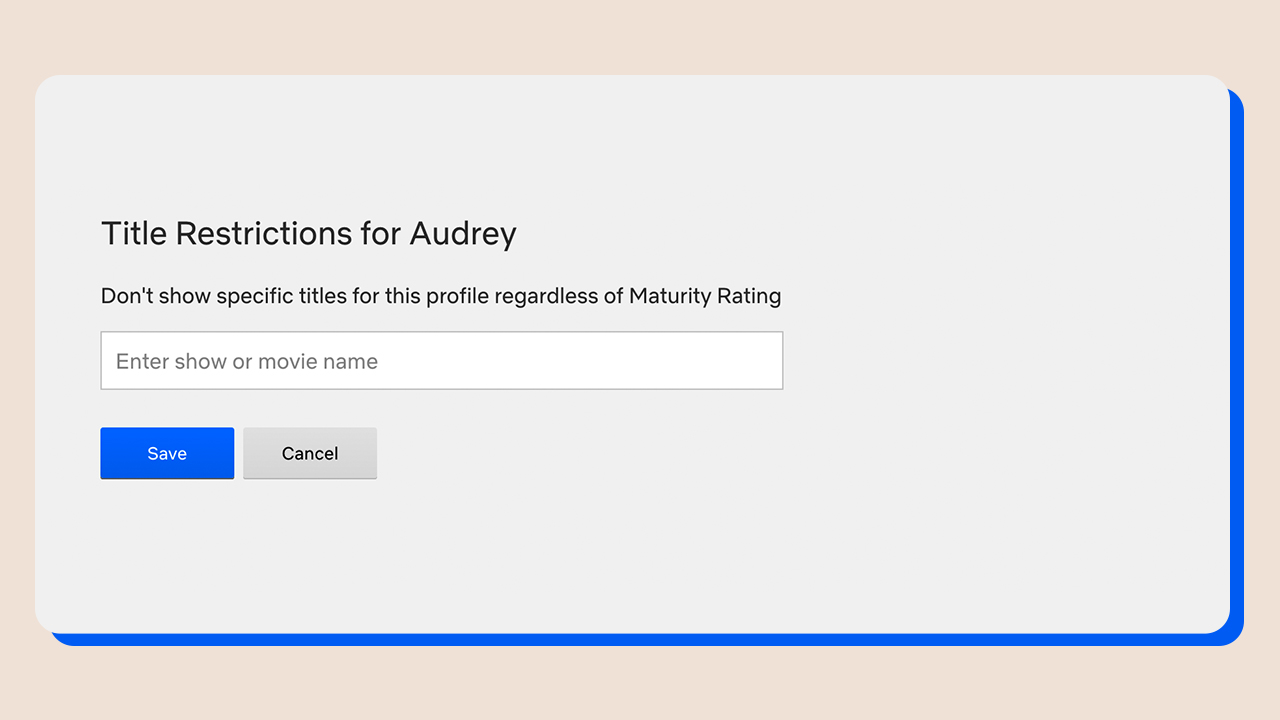Click the 'Save' label text

coord(167,454)
